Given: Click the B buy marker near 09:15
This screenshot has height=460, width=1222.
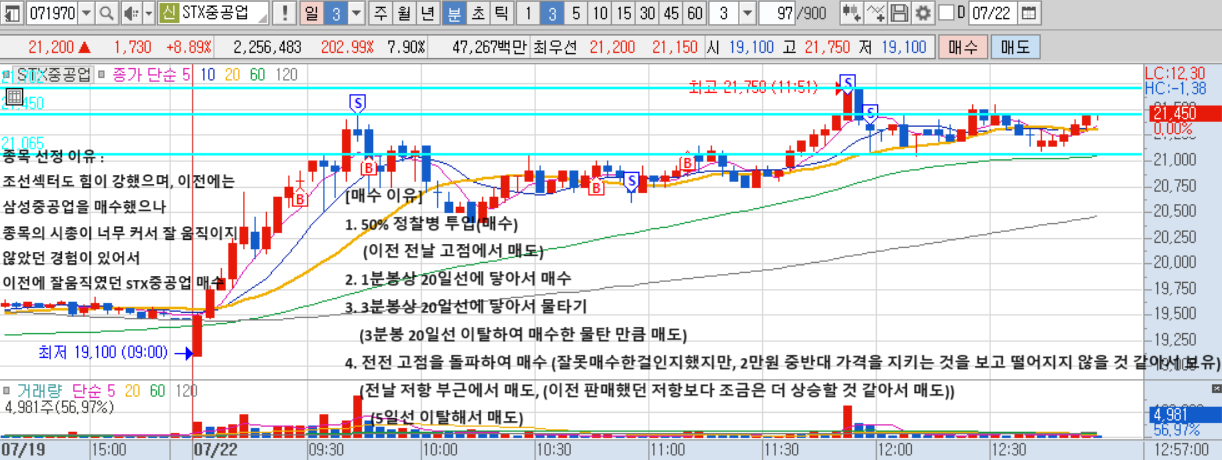Looking at the screenshot, I should (299, 199).
